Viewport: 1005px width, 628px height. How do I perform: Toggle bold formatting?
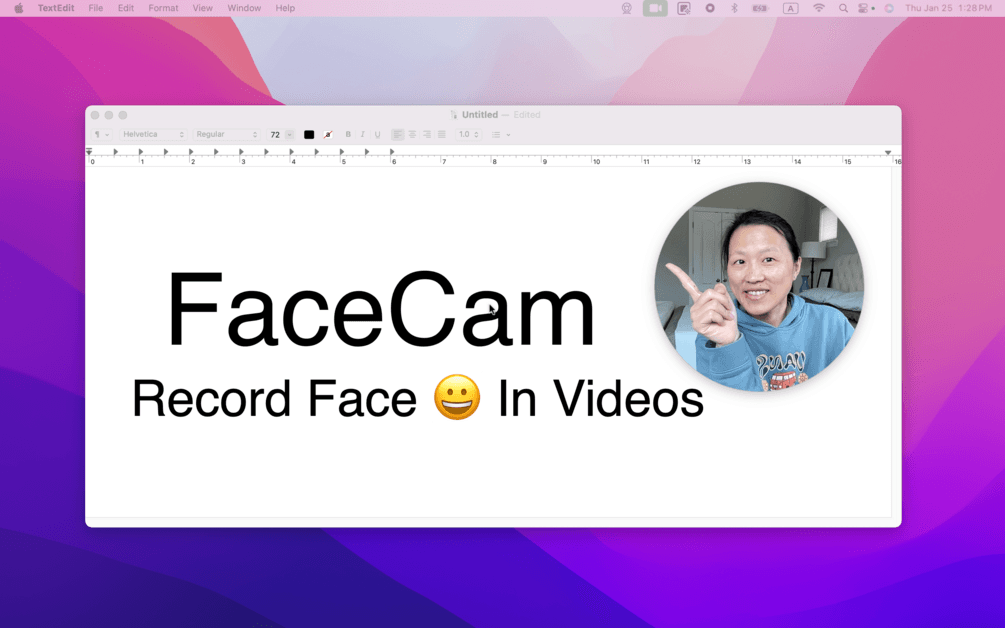pos(349,134)
